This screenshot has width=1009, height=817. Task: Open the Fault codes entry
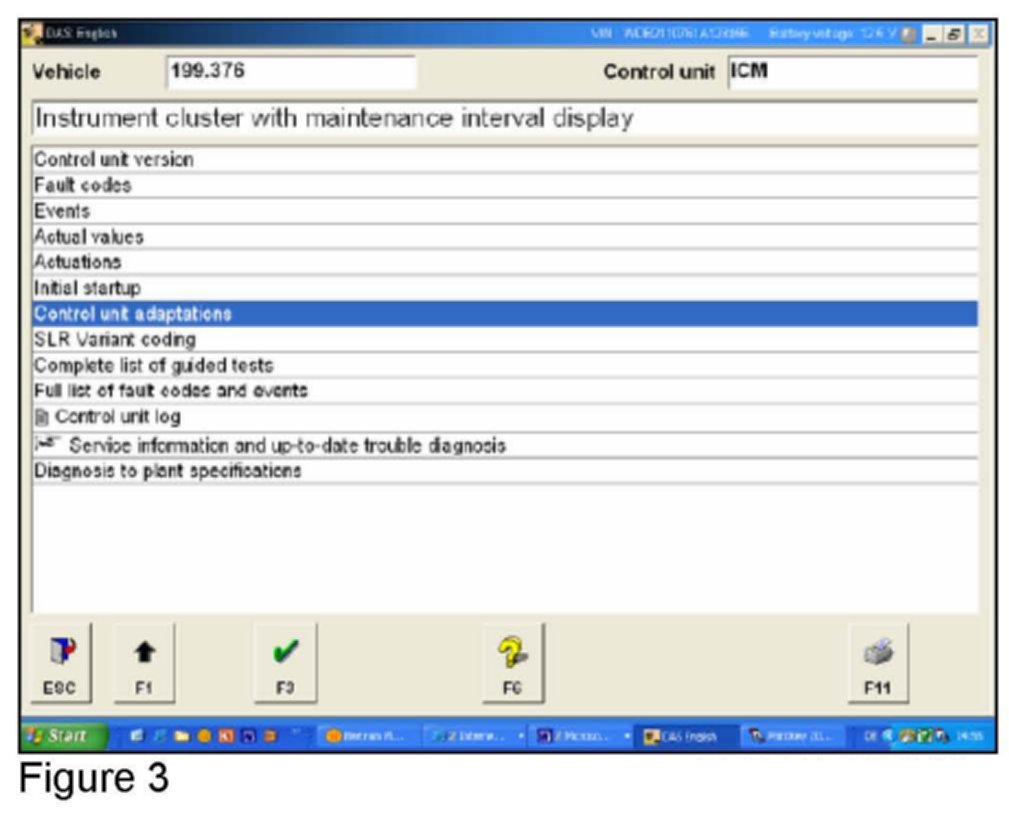tap(83, 185)
